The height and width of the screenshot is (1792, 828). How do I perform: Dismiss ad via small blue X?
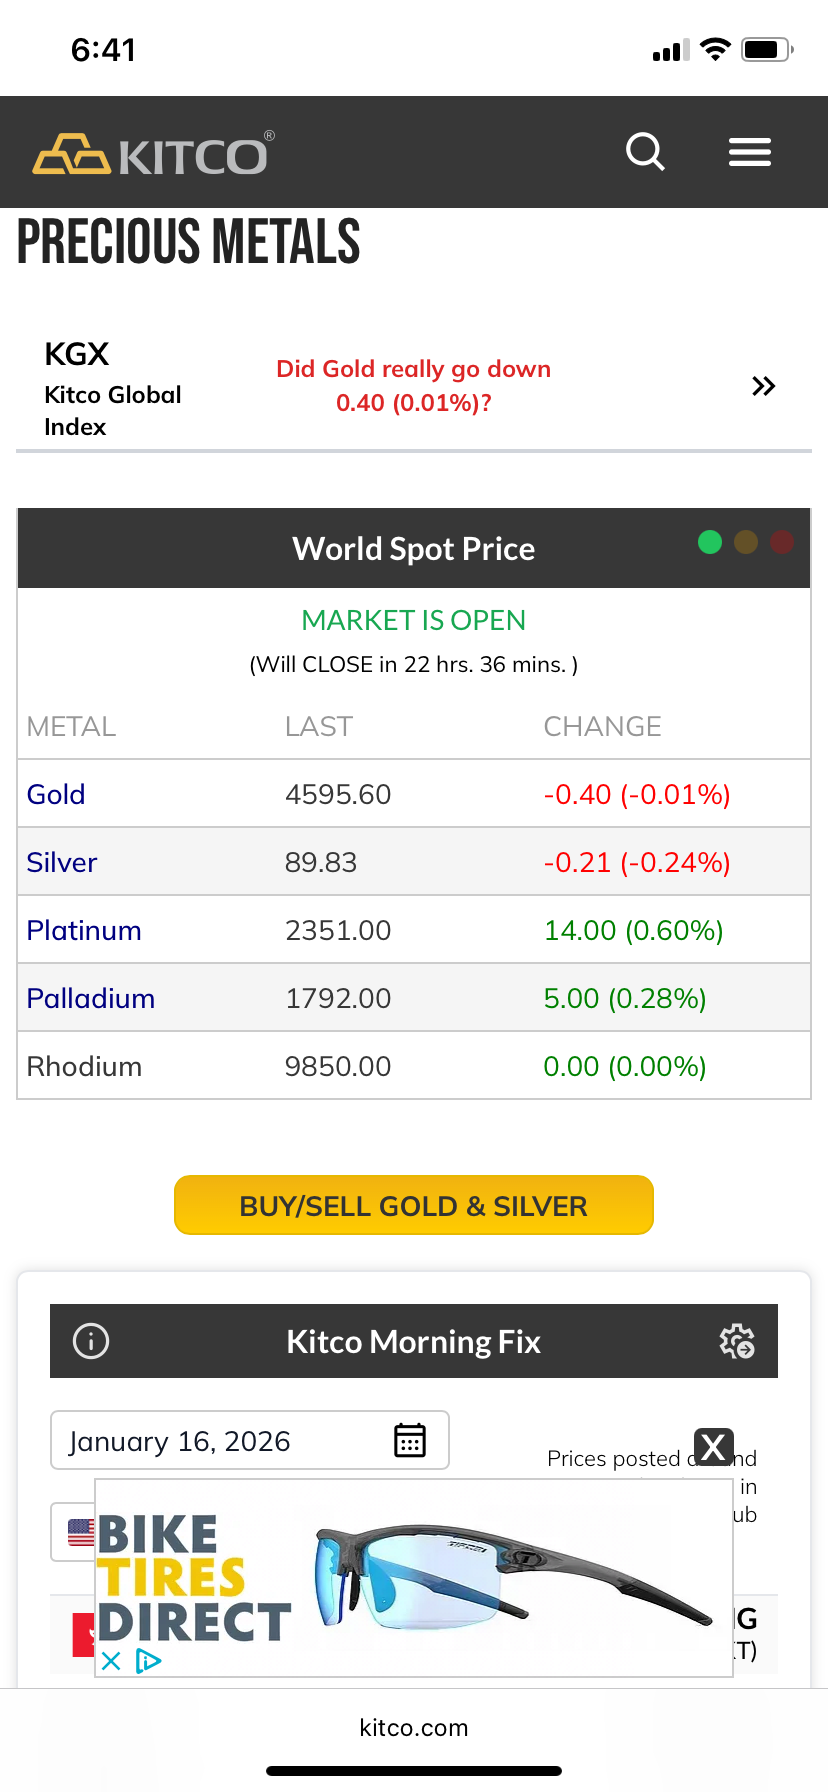pyautogui.click(x=111, y=1661)
